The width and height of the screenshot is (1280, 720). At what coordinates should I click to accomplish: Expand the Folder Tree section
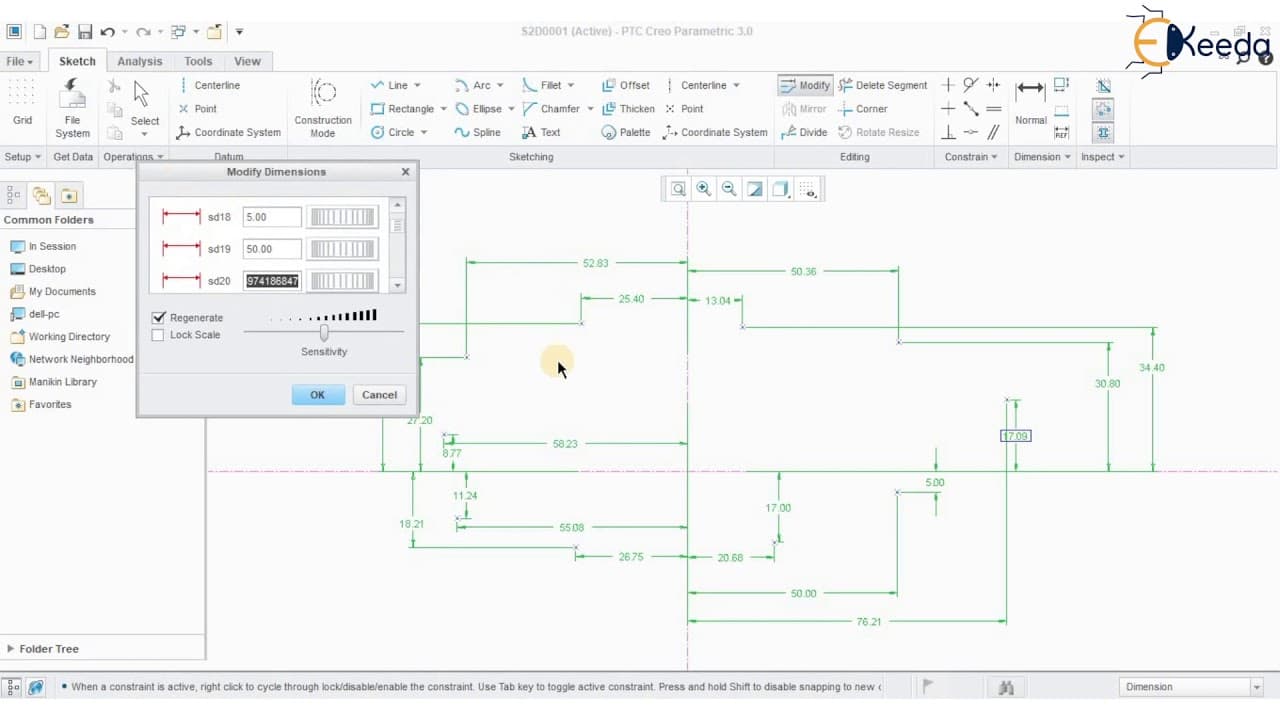[43, 649]
